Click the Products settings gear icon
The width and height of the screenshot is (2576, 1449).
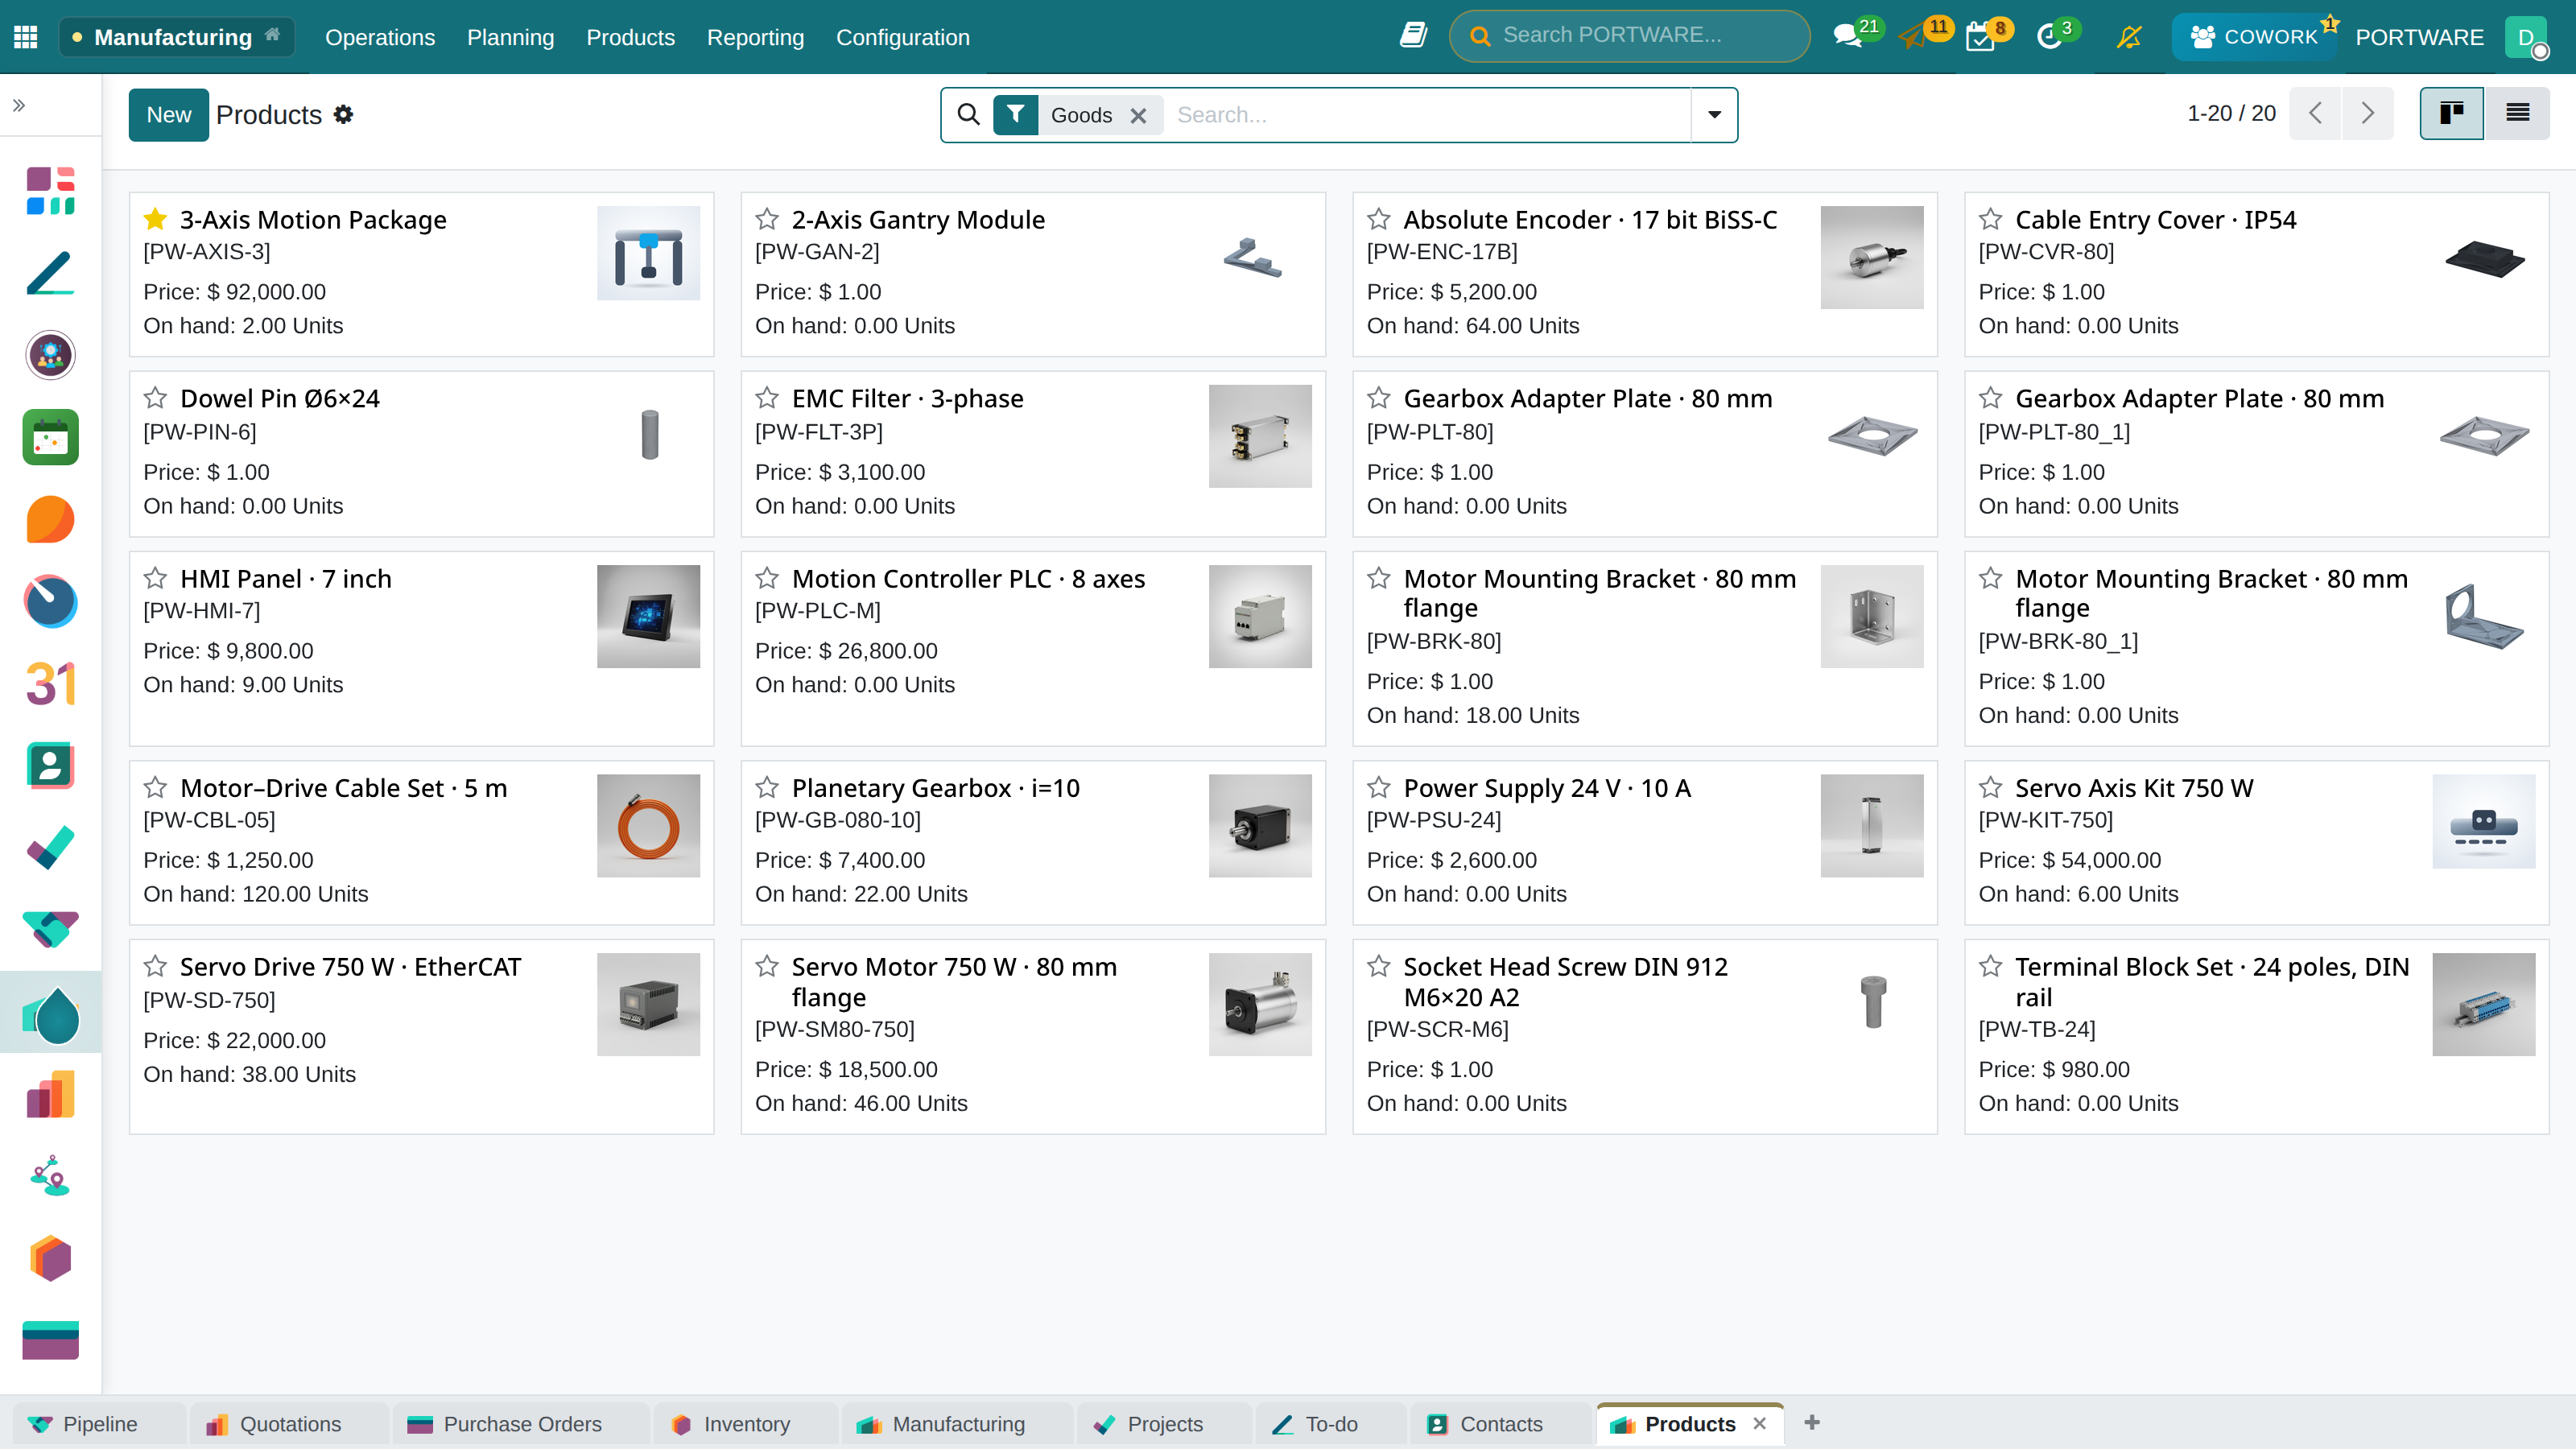[x=344, y=115]
